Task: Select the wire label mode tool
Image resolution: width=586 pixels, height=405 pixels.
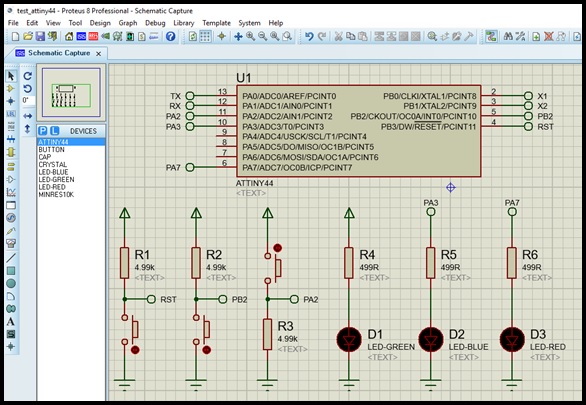Action: (11, 114)
